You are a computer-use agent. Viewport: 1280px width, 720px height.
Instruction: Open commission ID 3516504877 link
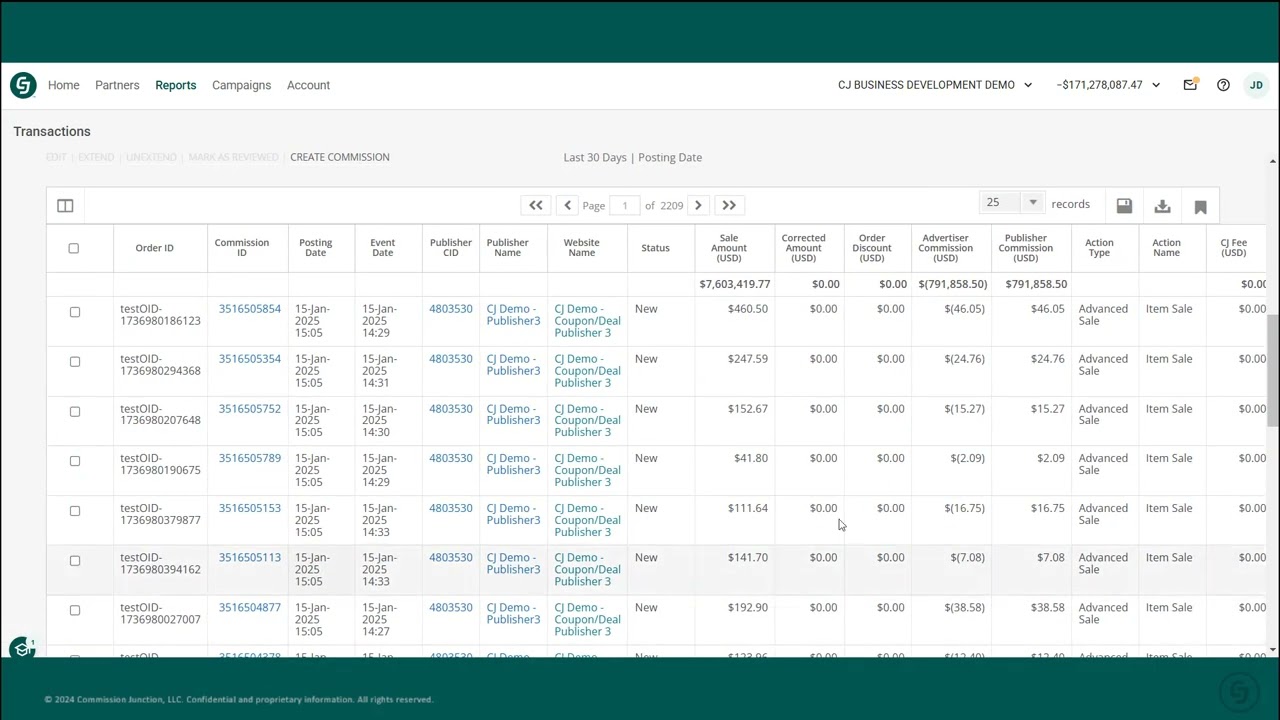click(250, 608)
